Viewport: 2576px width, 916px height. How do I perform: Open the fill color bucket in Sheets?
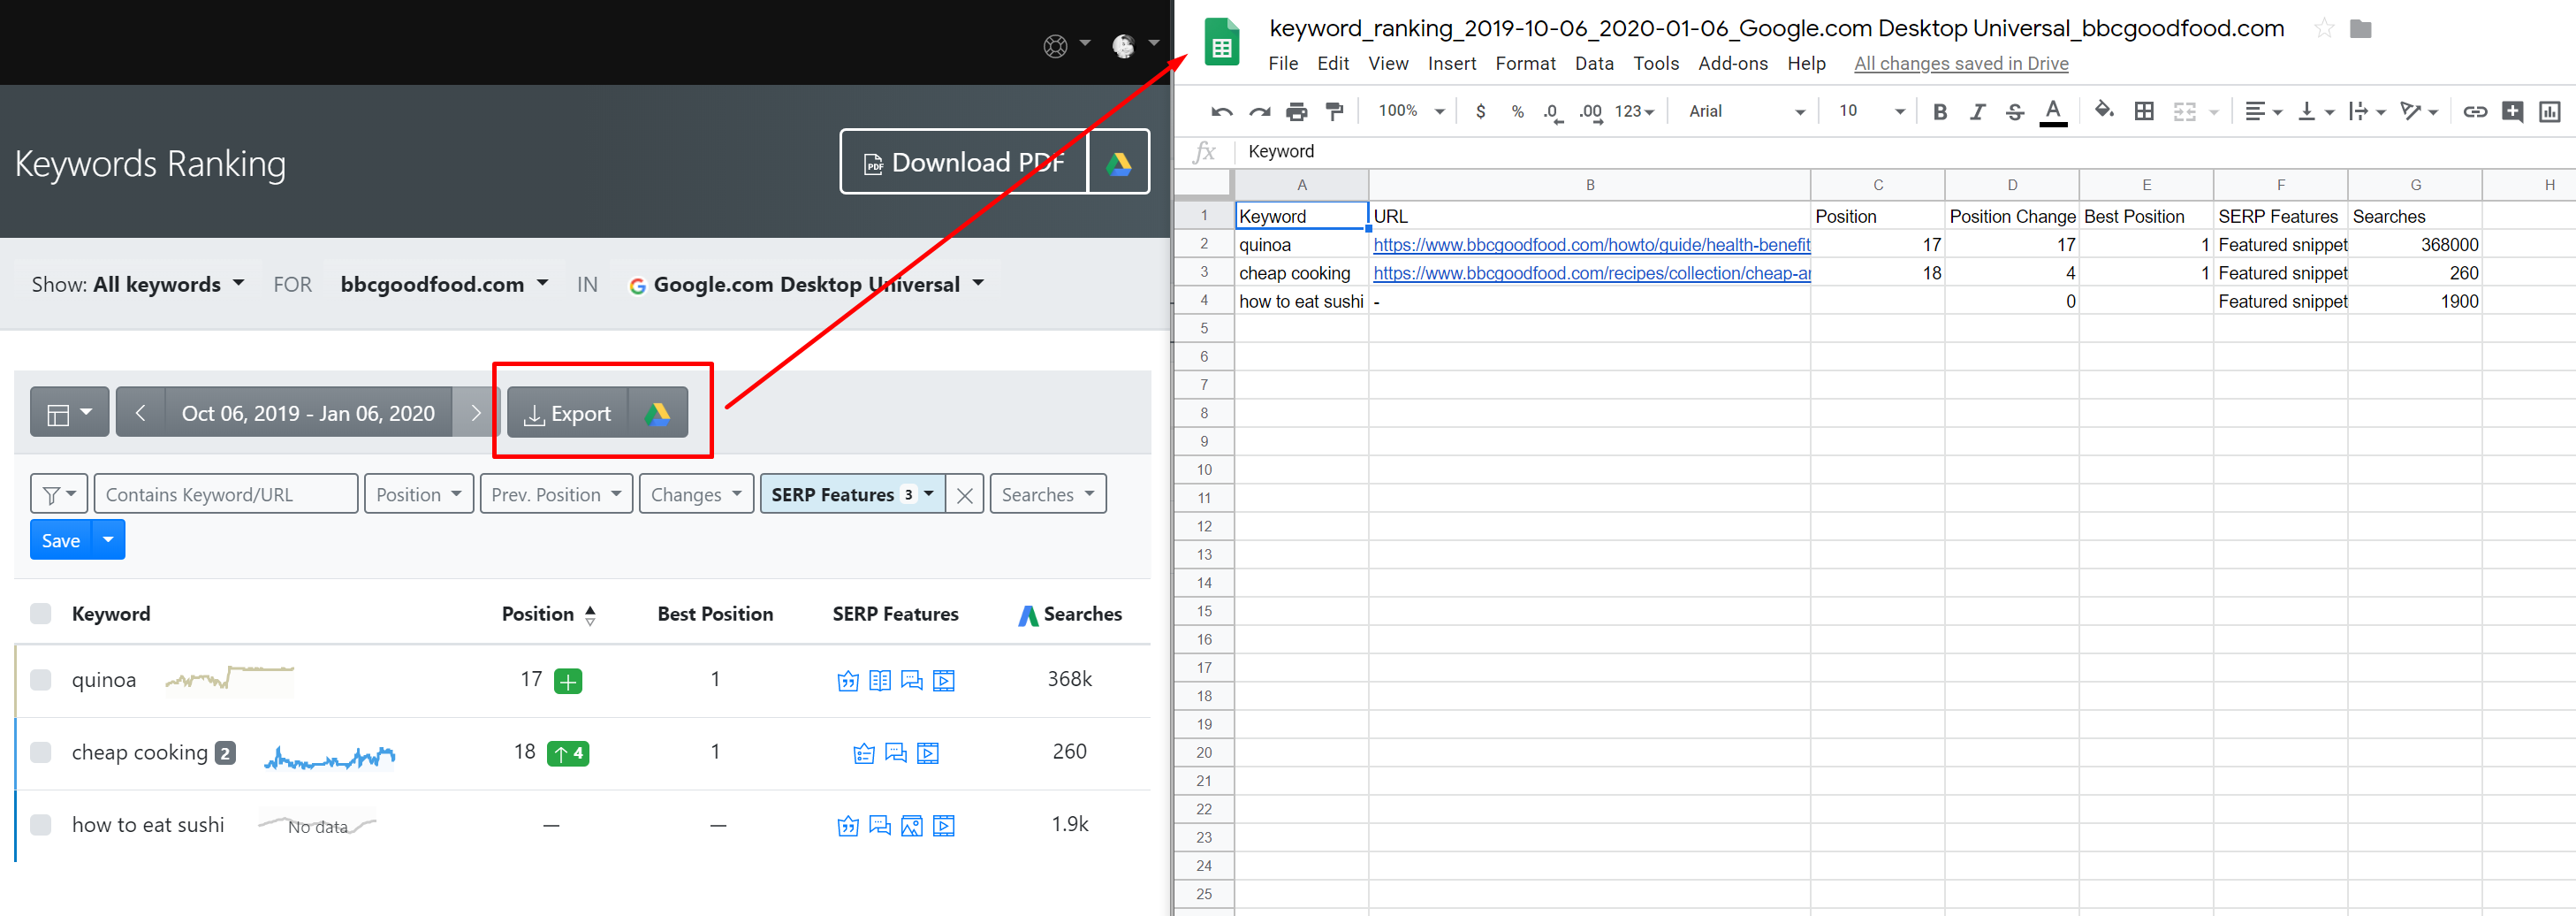[x=2104, y=110]
